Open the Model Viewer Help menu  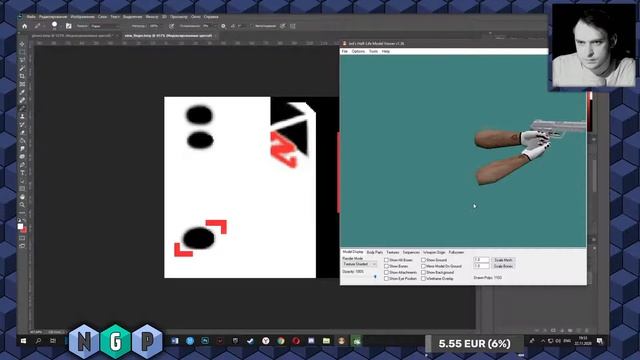[x=386, y=51]
